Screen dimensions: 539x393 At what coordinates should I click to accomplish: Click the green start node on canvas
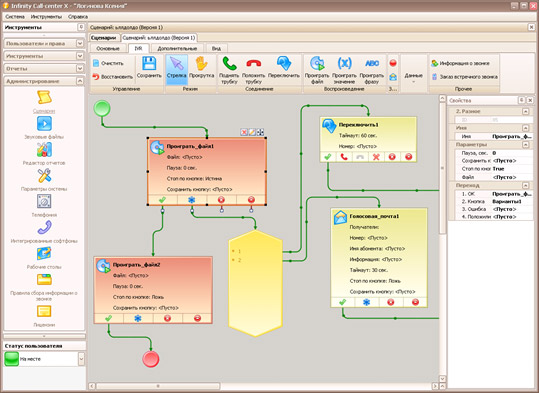click(102, 108)
